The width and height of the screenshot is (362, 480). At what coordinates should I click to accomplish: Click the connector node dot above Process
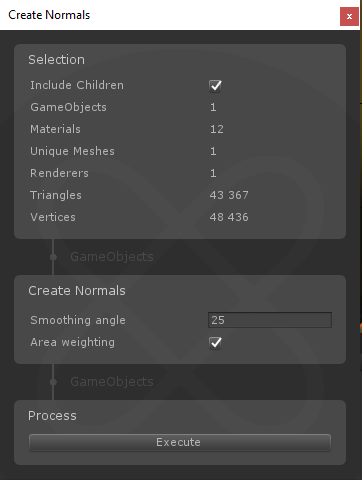[53, 382]
